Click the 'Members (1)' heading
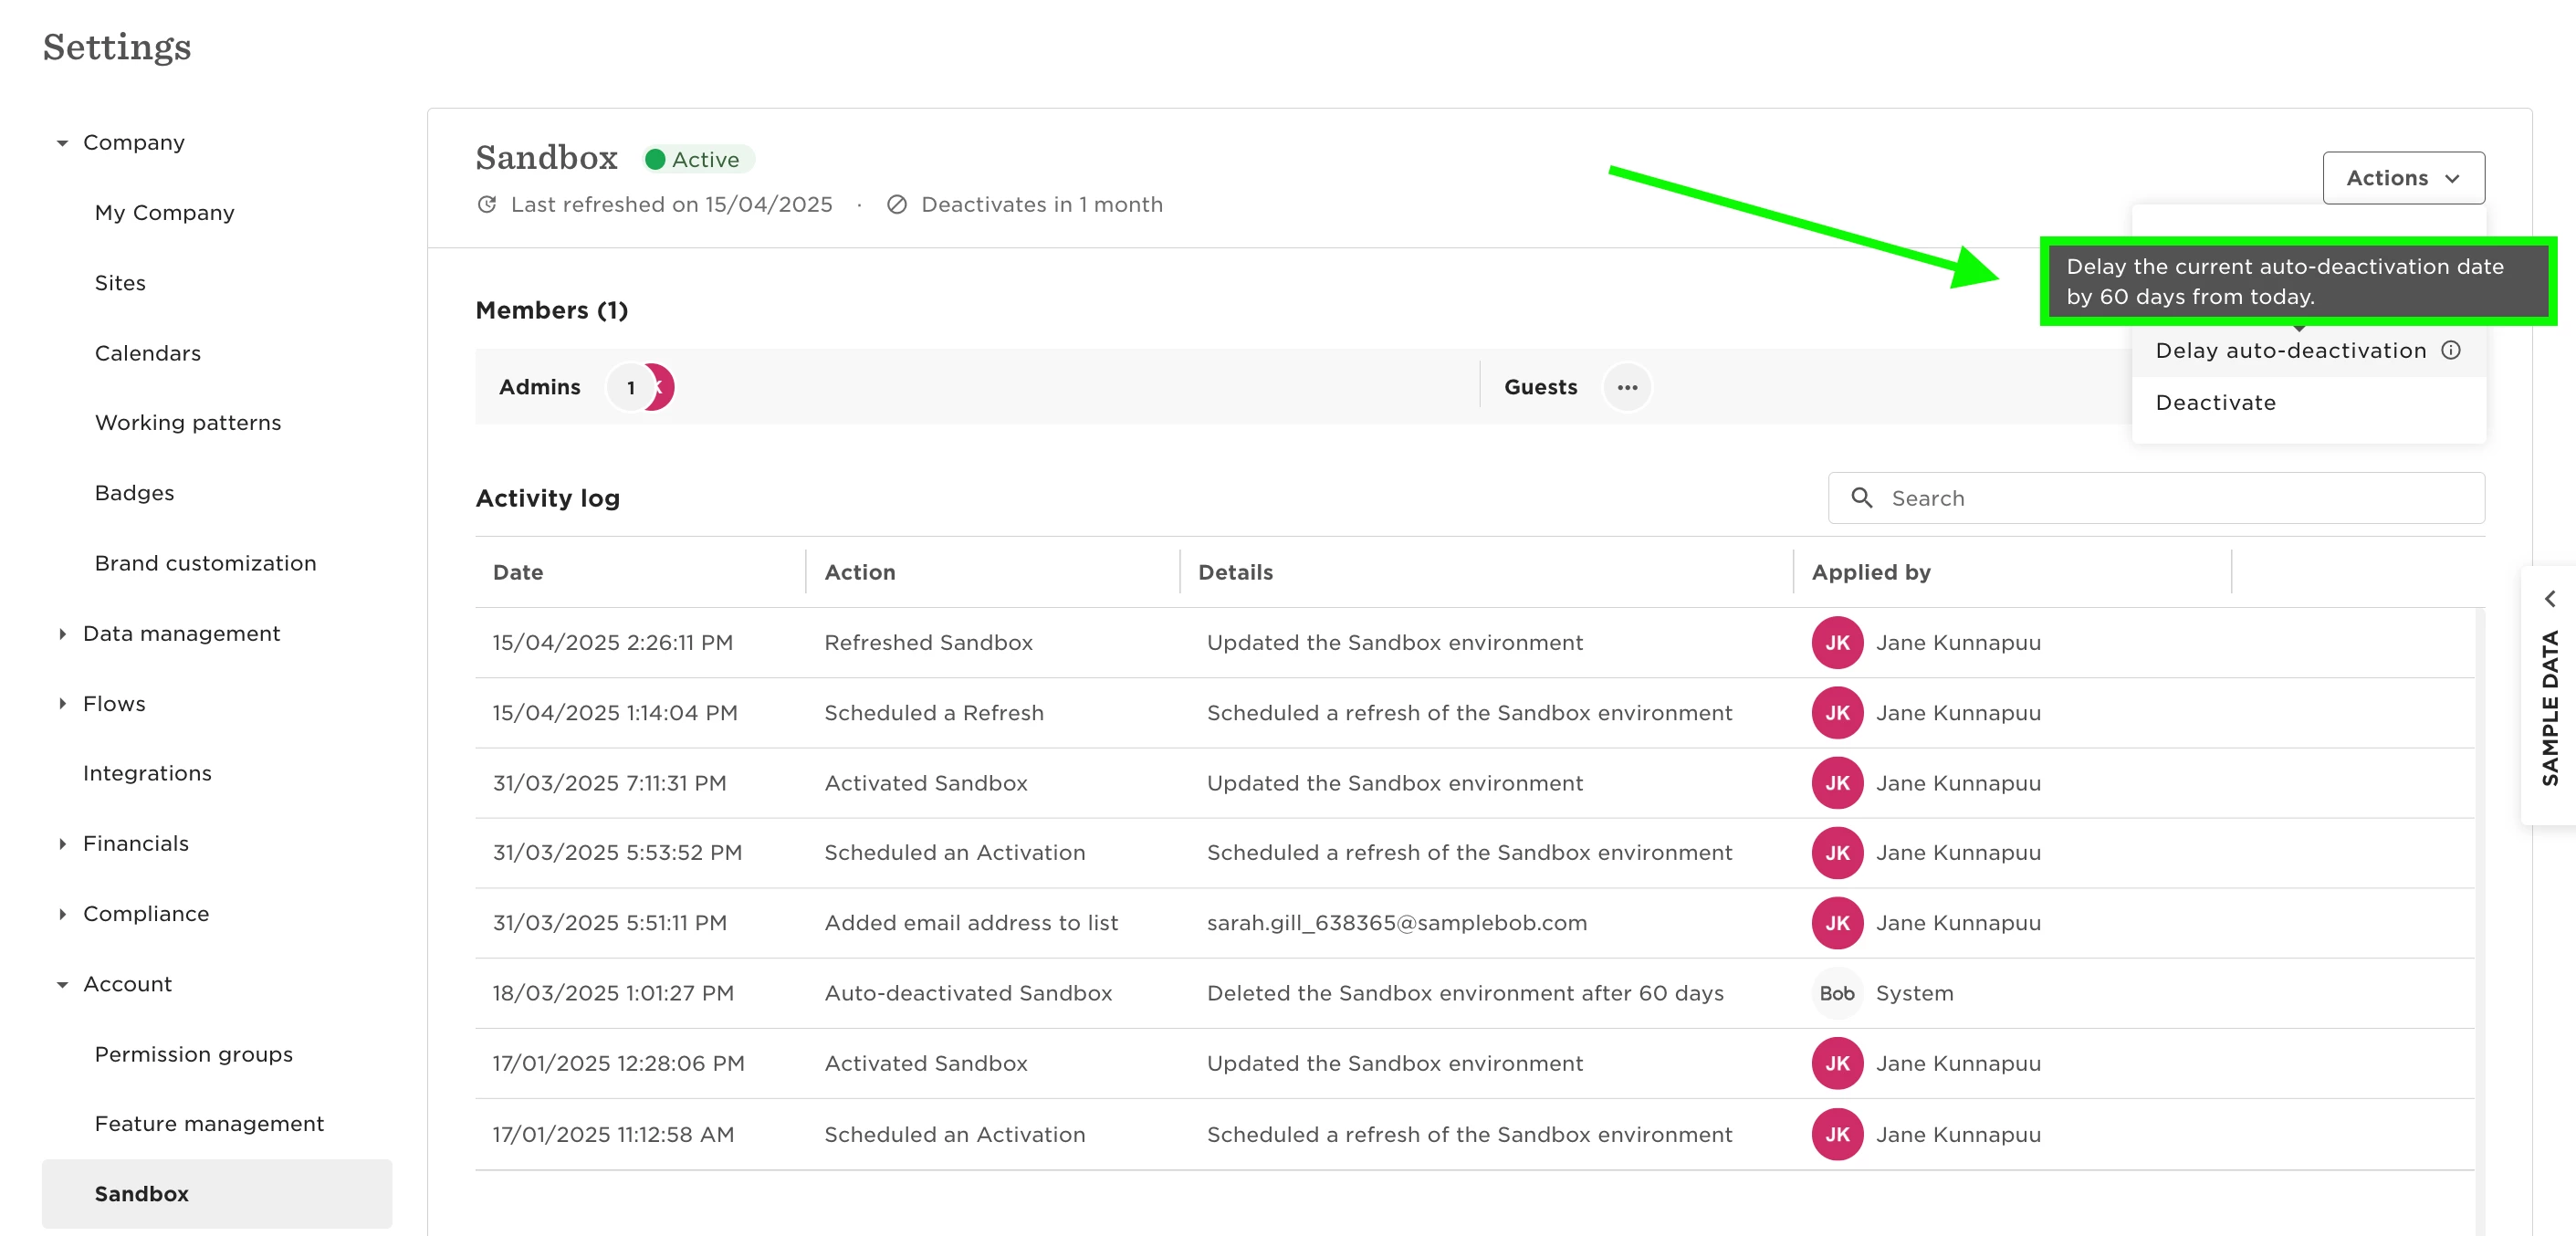This screenshot has height=1236, width=2576. pos(552,310)
